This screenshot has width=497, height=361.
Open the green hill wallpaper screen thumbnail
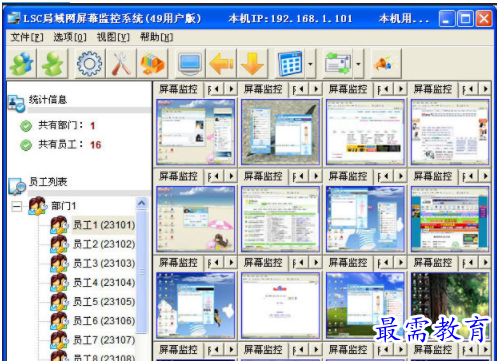(x=365, y=305)
